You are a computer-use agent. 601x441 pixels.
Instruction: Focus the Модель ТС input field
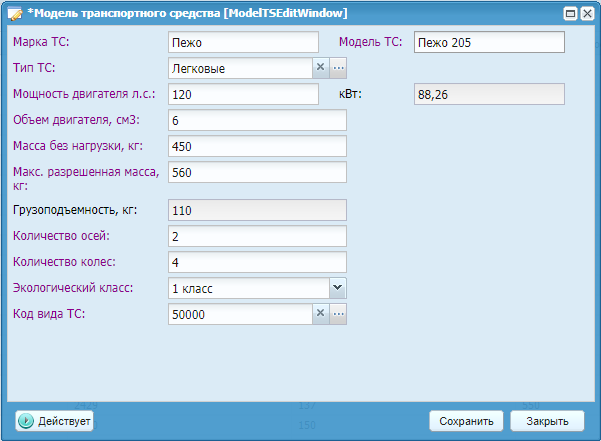[489, 42]
